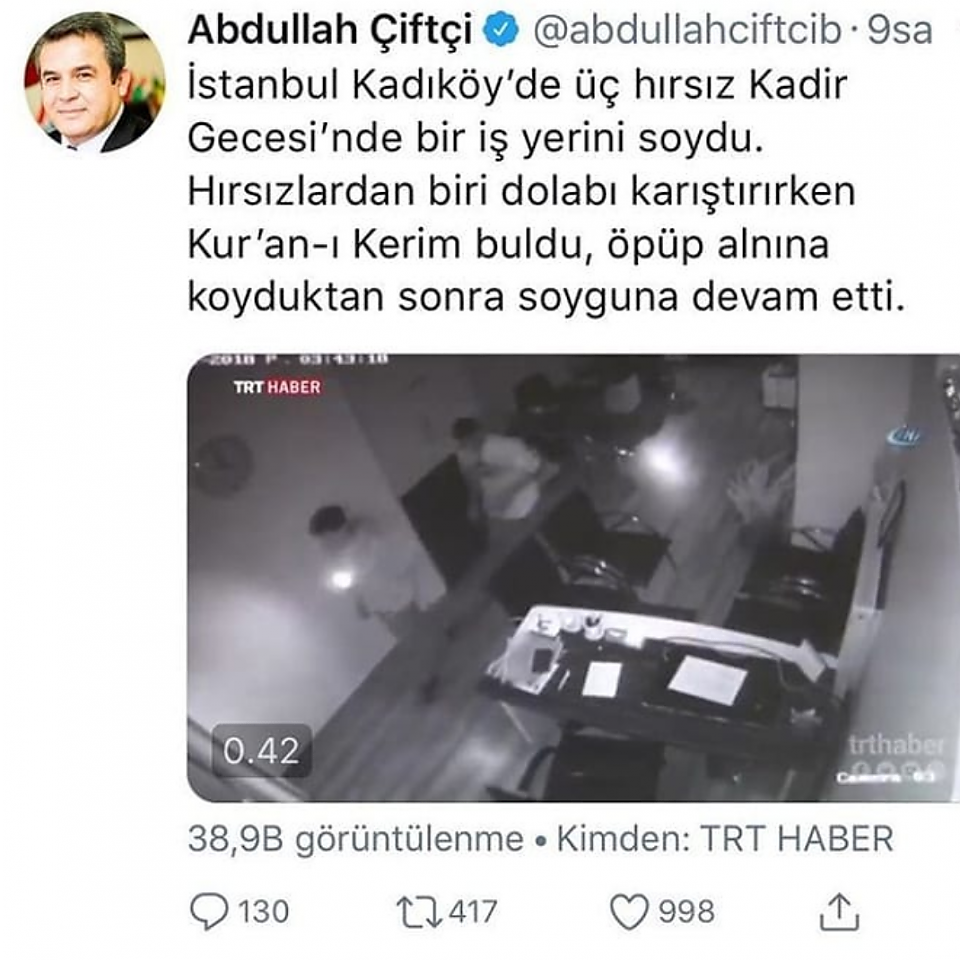Open the 9sa timestamp
Image resolution: width=960 pixels, height=960 pixels.
(900, 31)
